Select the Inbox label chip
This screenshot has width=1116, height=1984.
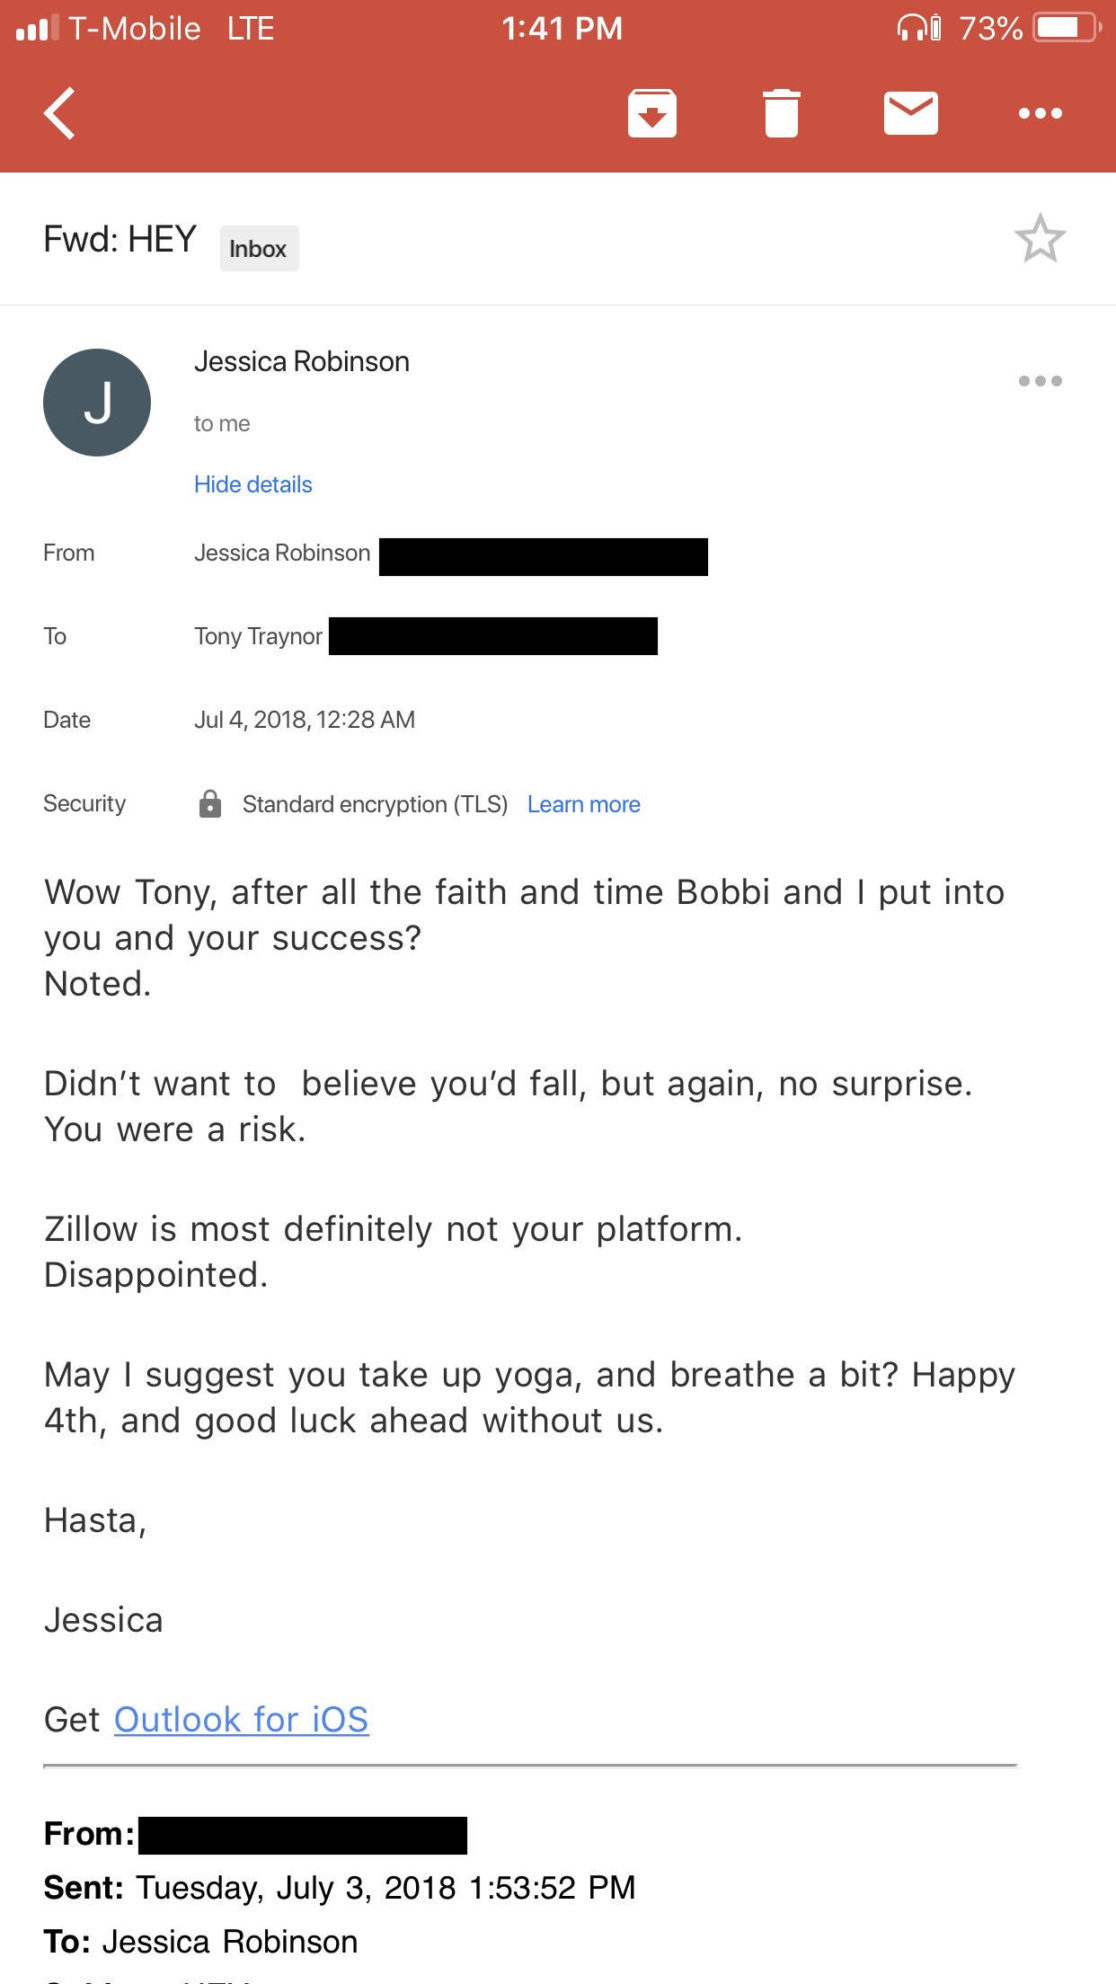(x=258, y=247)
